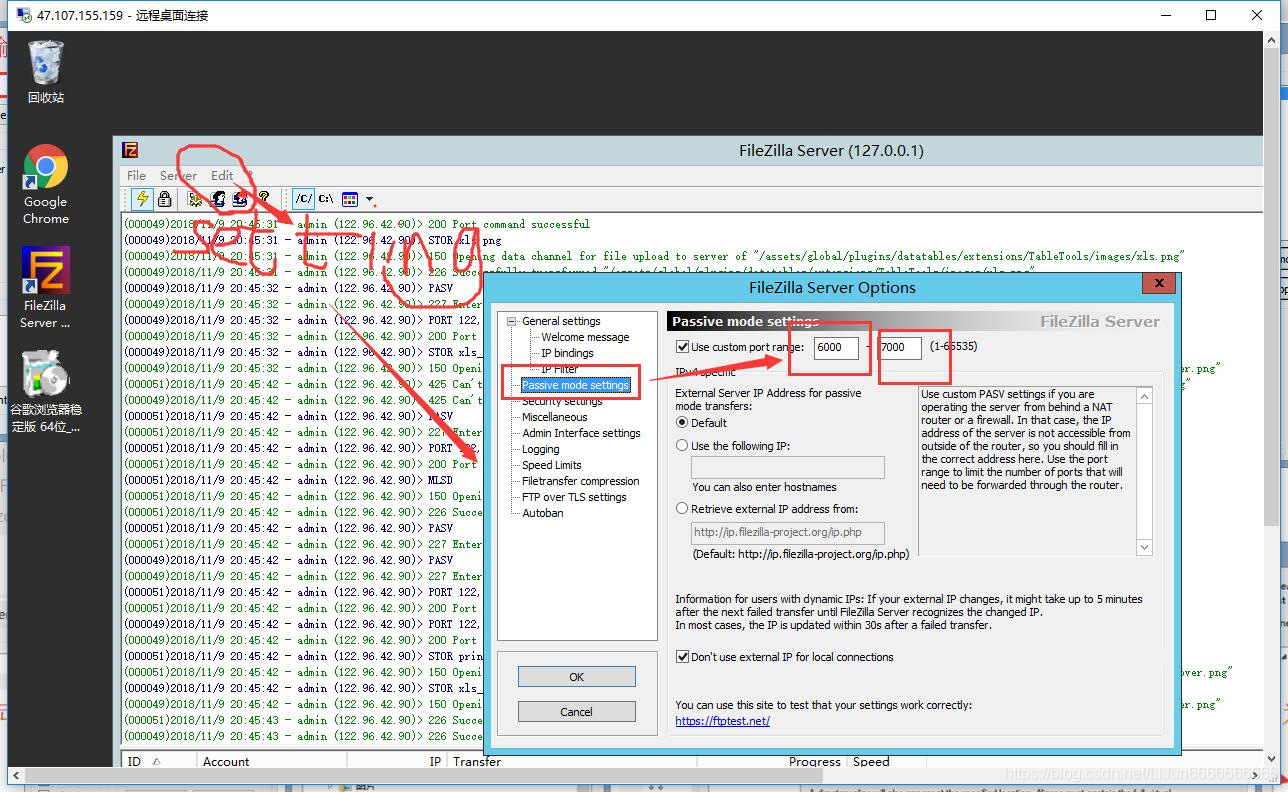This screenshot has width=1288, height=792.
Task: Select Miscellaneous in options tree
Action: pos(555,417)
